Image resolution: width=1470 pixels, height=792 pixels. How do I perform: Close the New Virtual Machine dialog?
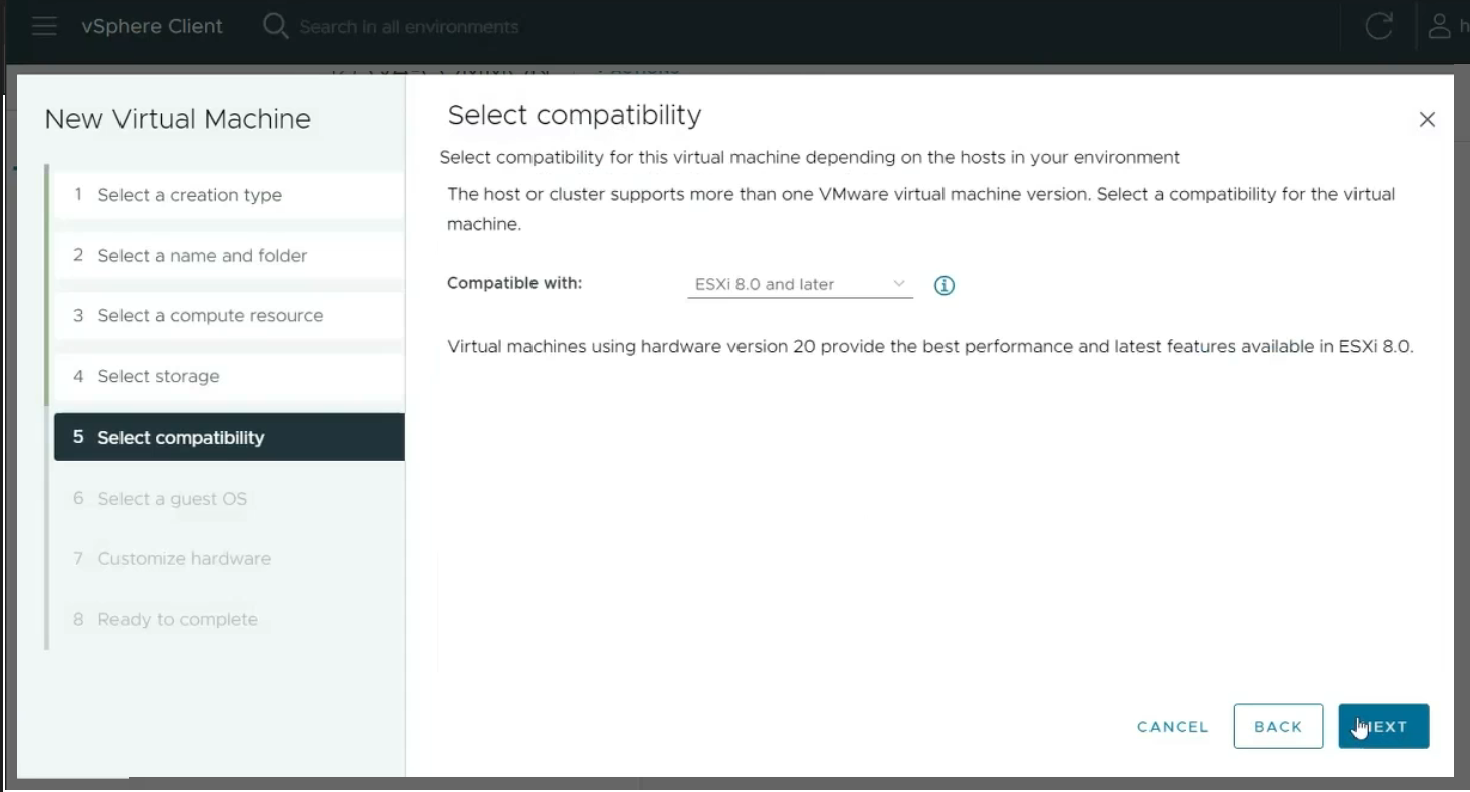(x=1427, y=120)
